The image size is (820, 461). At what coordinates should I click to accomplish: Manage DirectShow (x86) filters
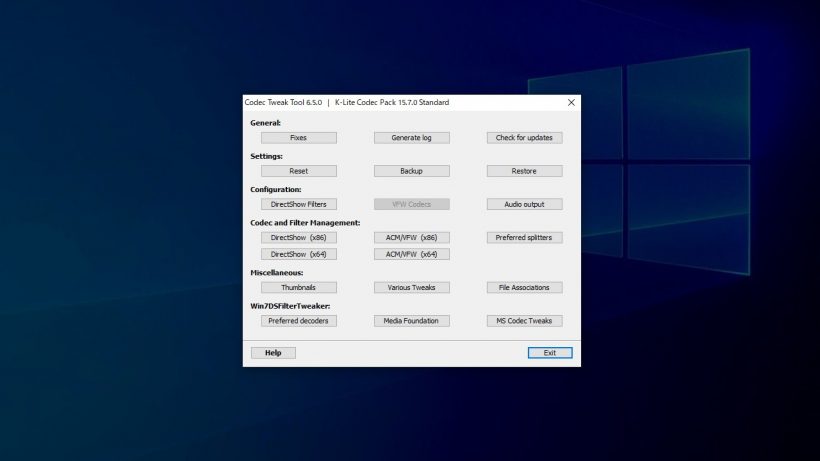tap(299, 238)
